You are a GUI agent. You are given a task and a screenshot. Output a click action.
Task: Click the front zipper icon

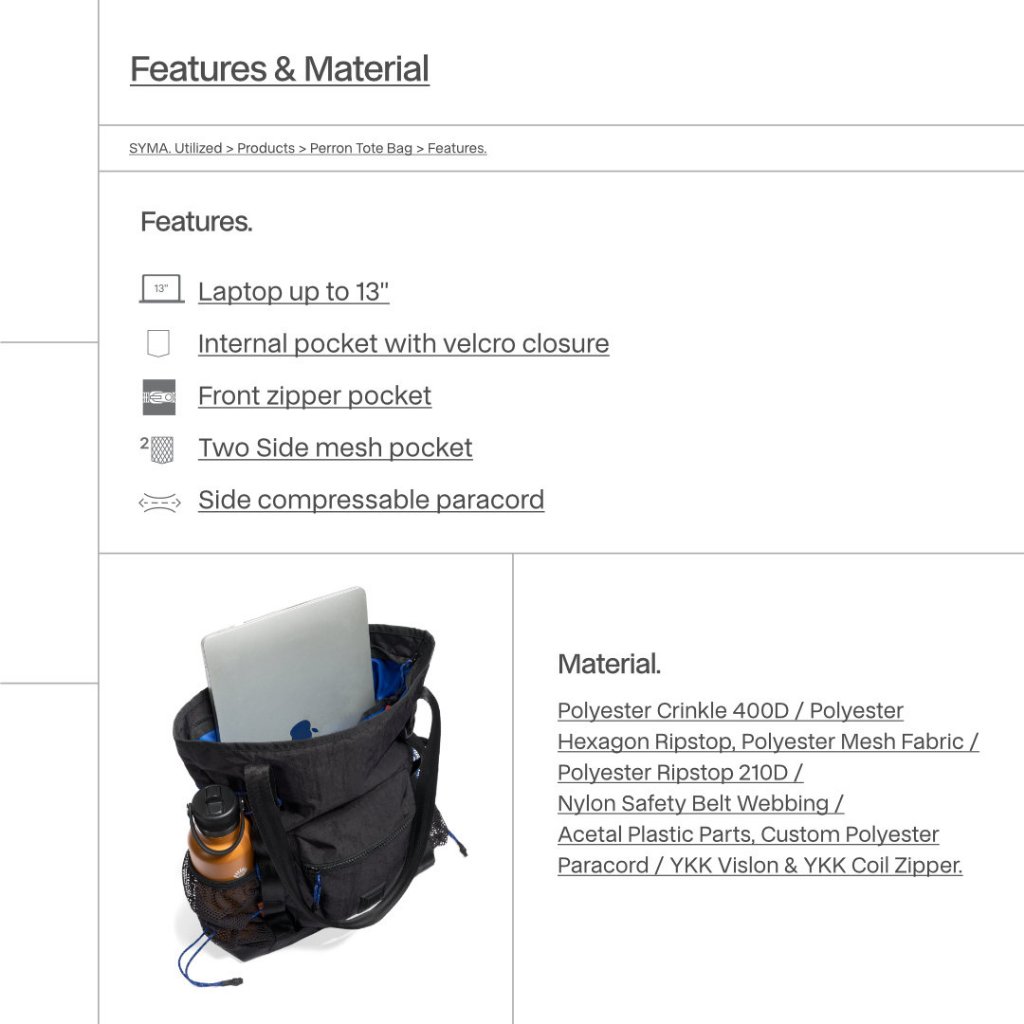pyautogui.click(x=159, y=397)
